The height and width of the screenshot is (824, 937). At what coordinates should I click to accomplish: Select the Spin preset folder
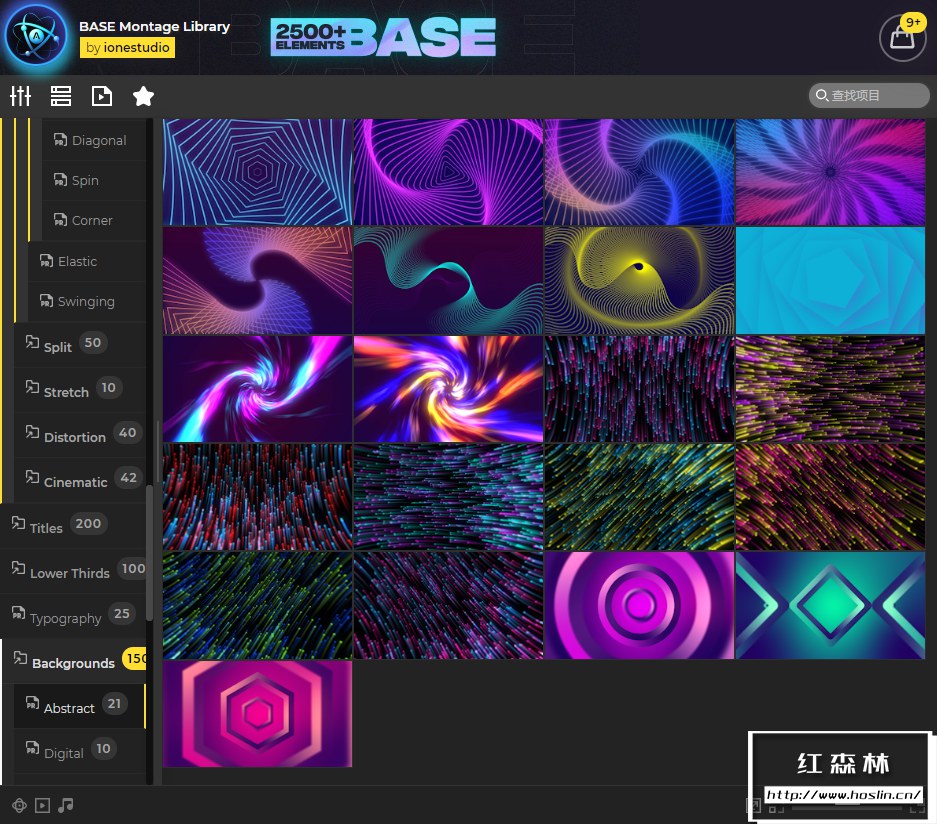click(x=94, y=180)
